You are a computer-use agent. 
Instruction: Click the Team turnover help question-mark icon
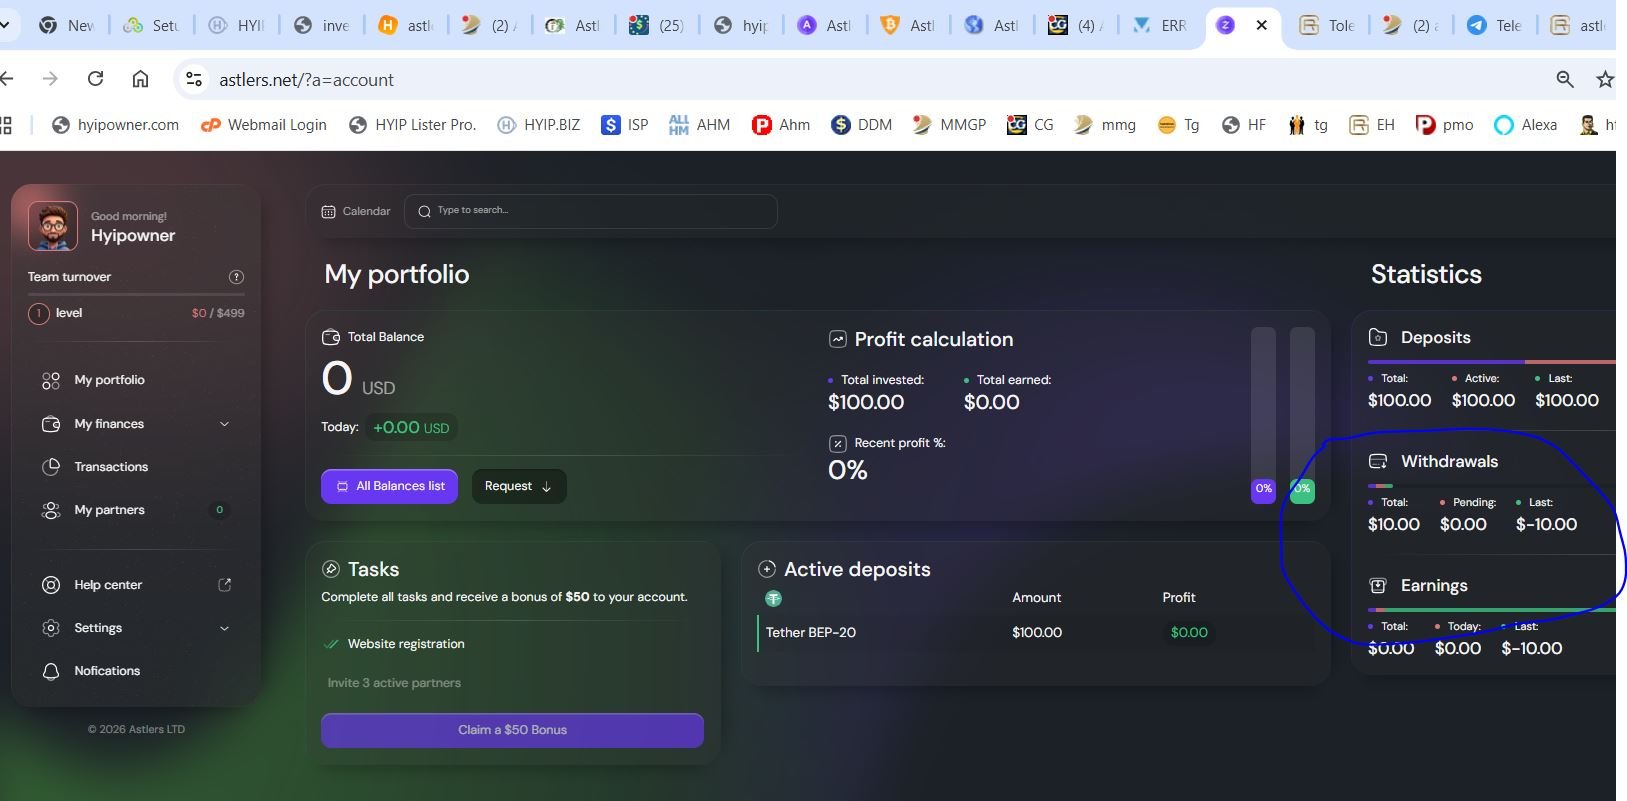236,277
